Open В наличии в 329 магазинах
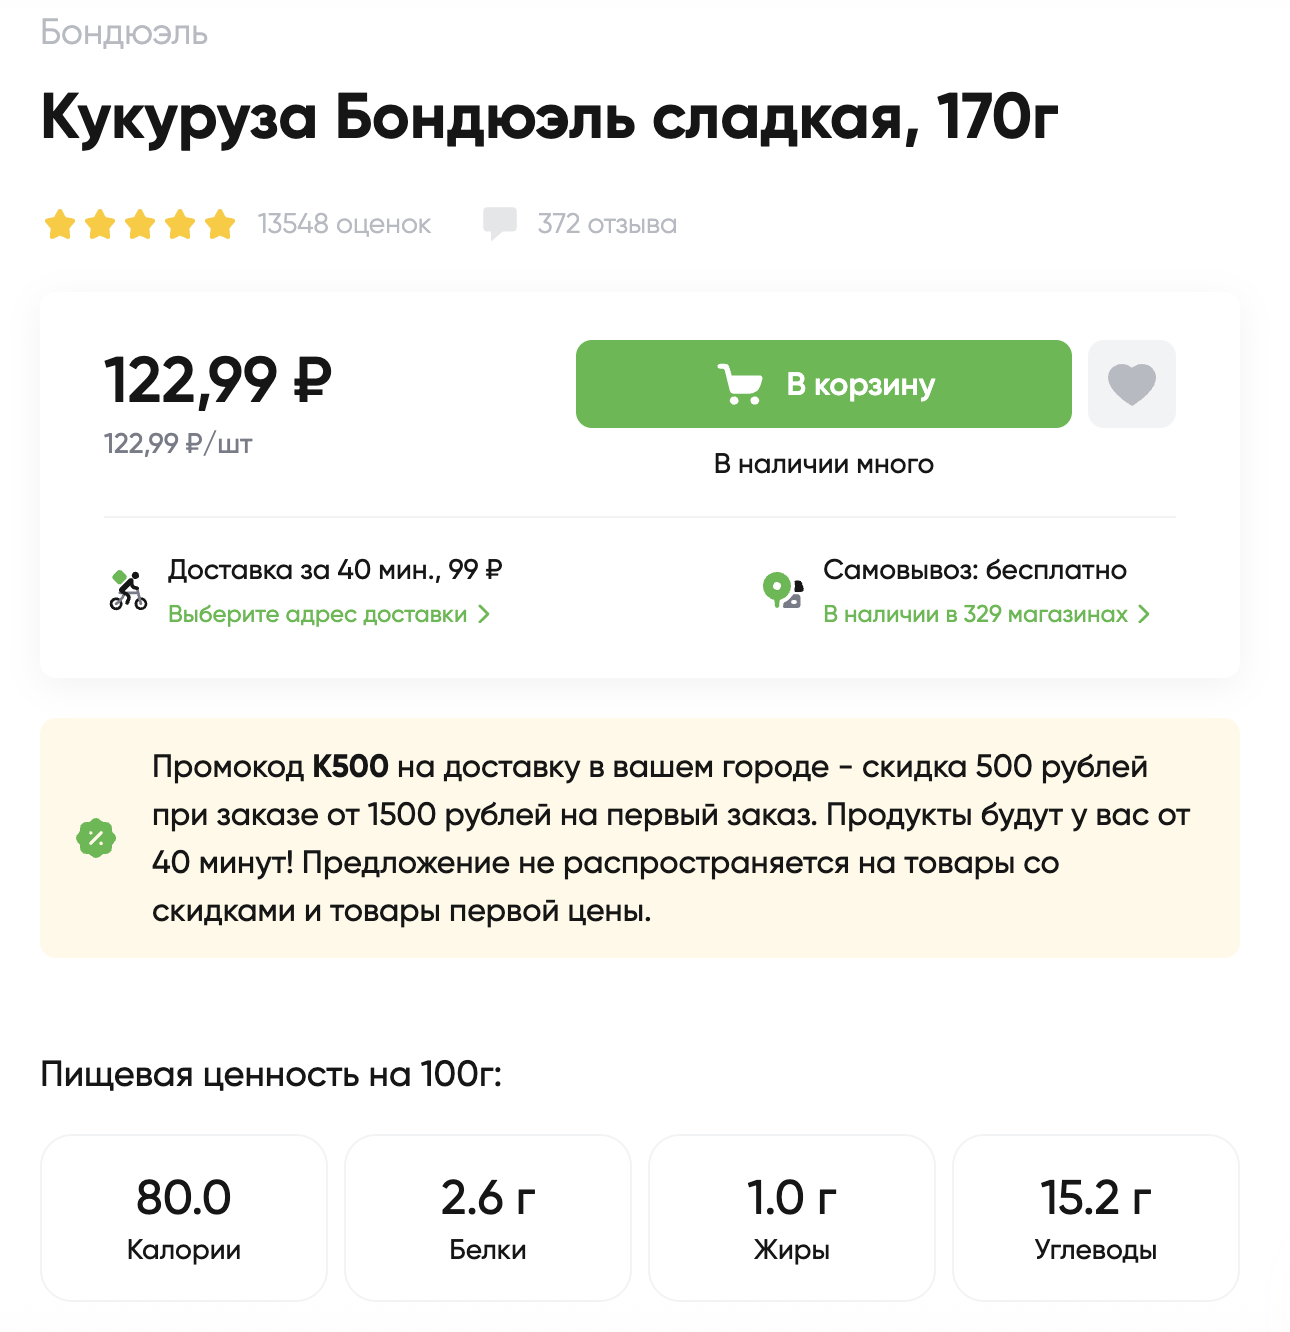 [975, 614]
